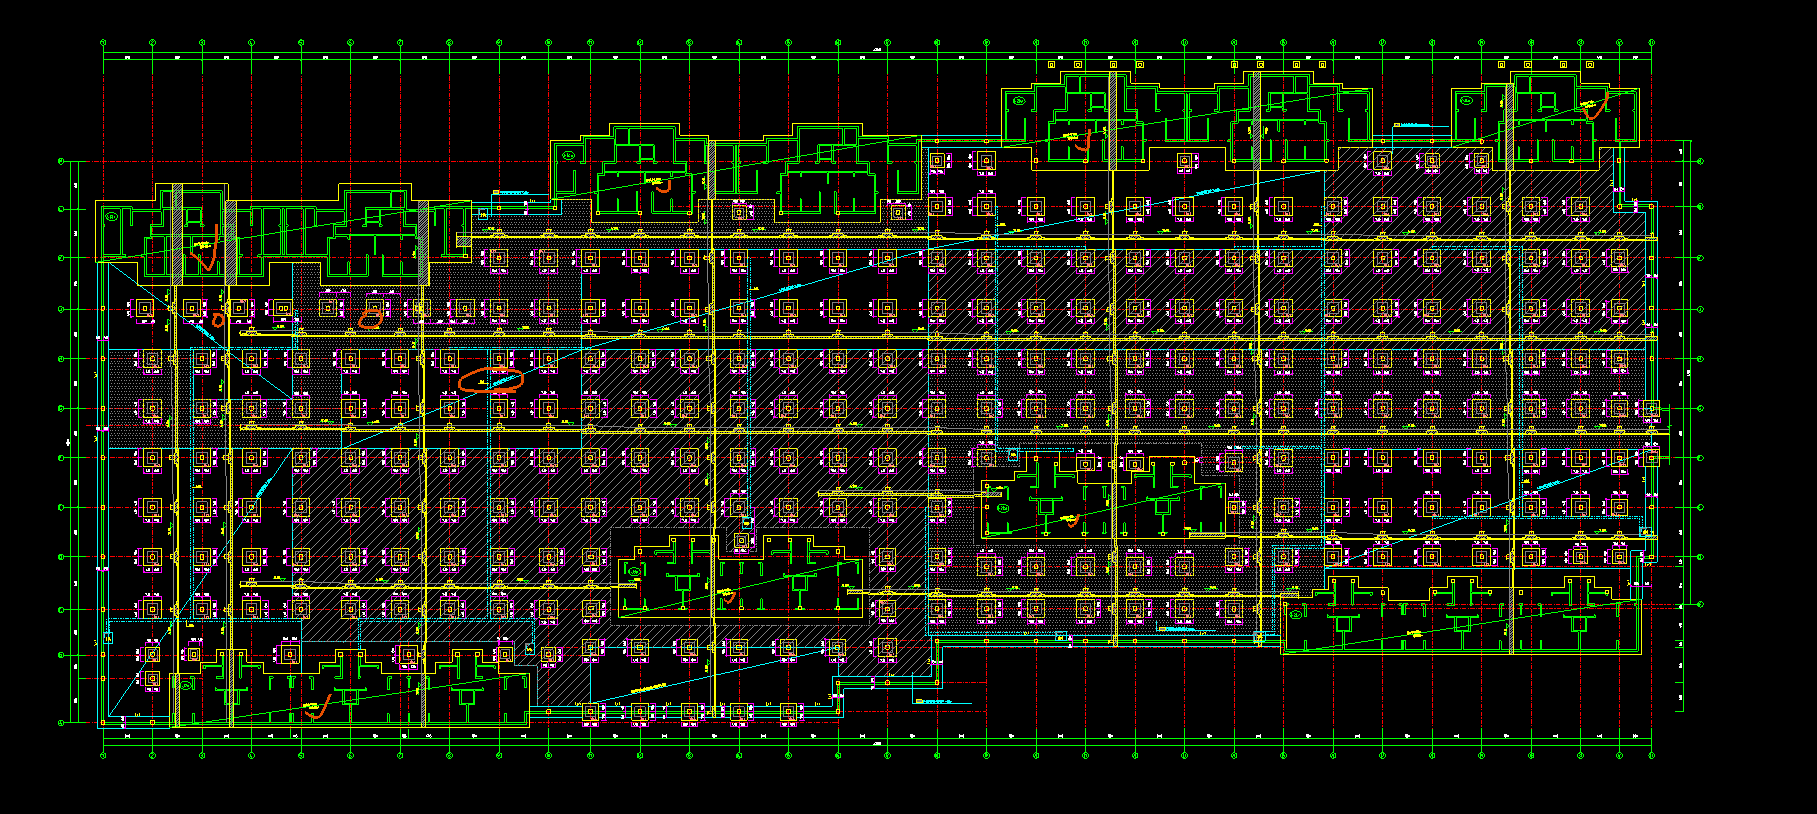Click the bottom-right grid axis bubble
This screenshot has height=814, width=1817.
(1651, 756)
